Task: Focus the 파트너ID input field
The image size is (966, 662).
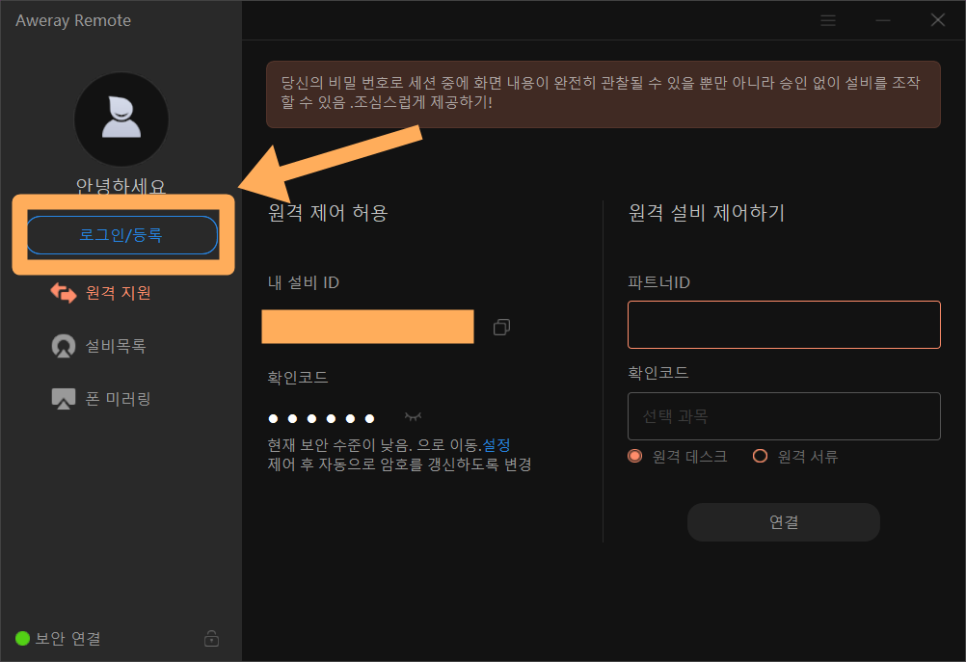Action: (784, 325)
